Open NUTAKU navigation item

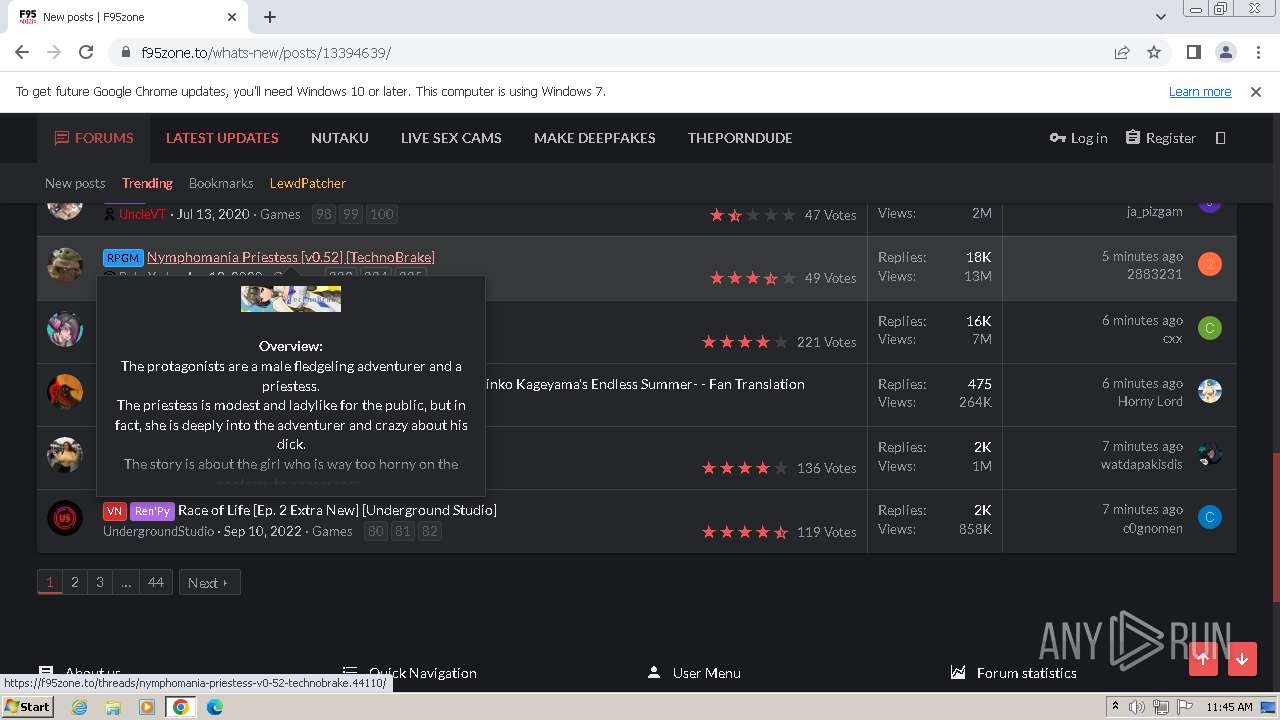pos(340,138)
